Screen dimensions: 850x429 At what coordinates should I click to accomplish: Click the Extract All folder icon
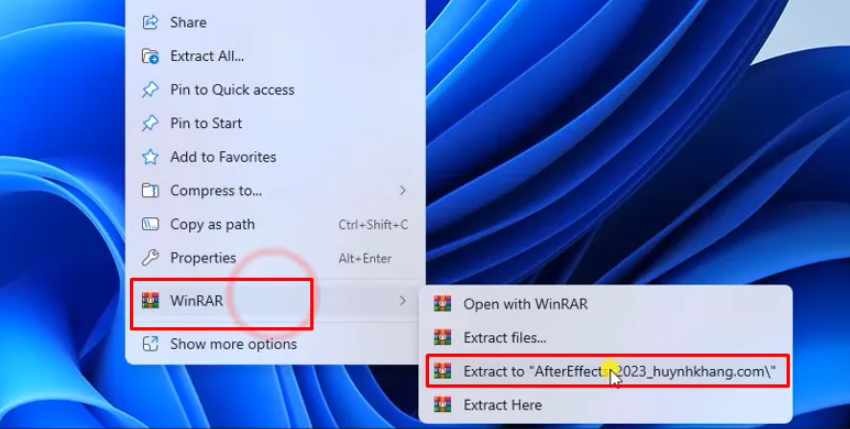pos(150,56)
